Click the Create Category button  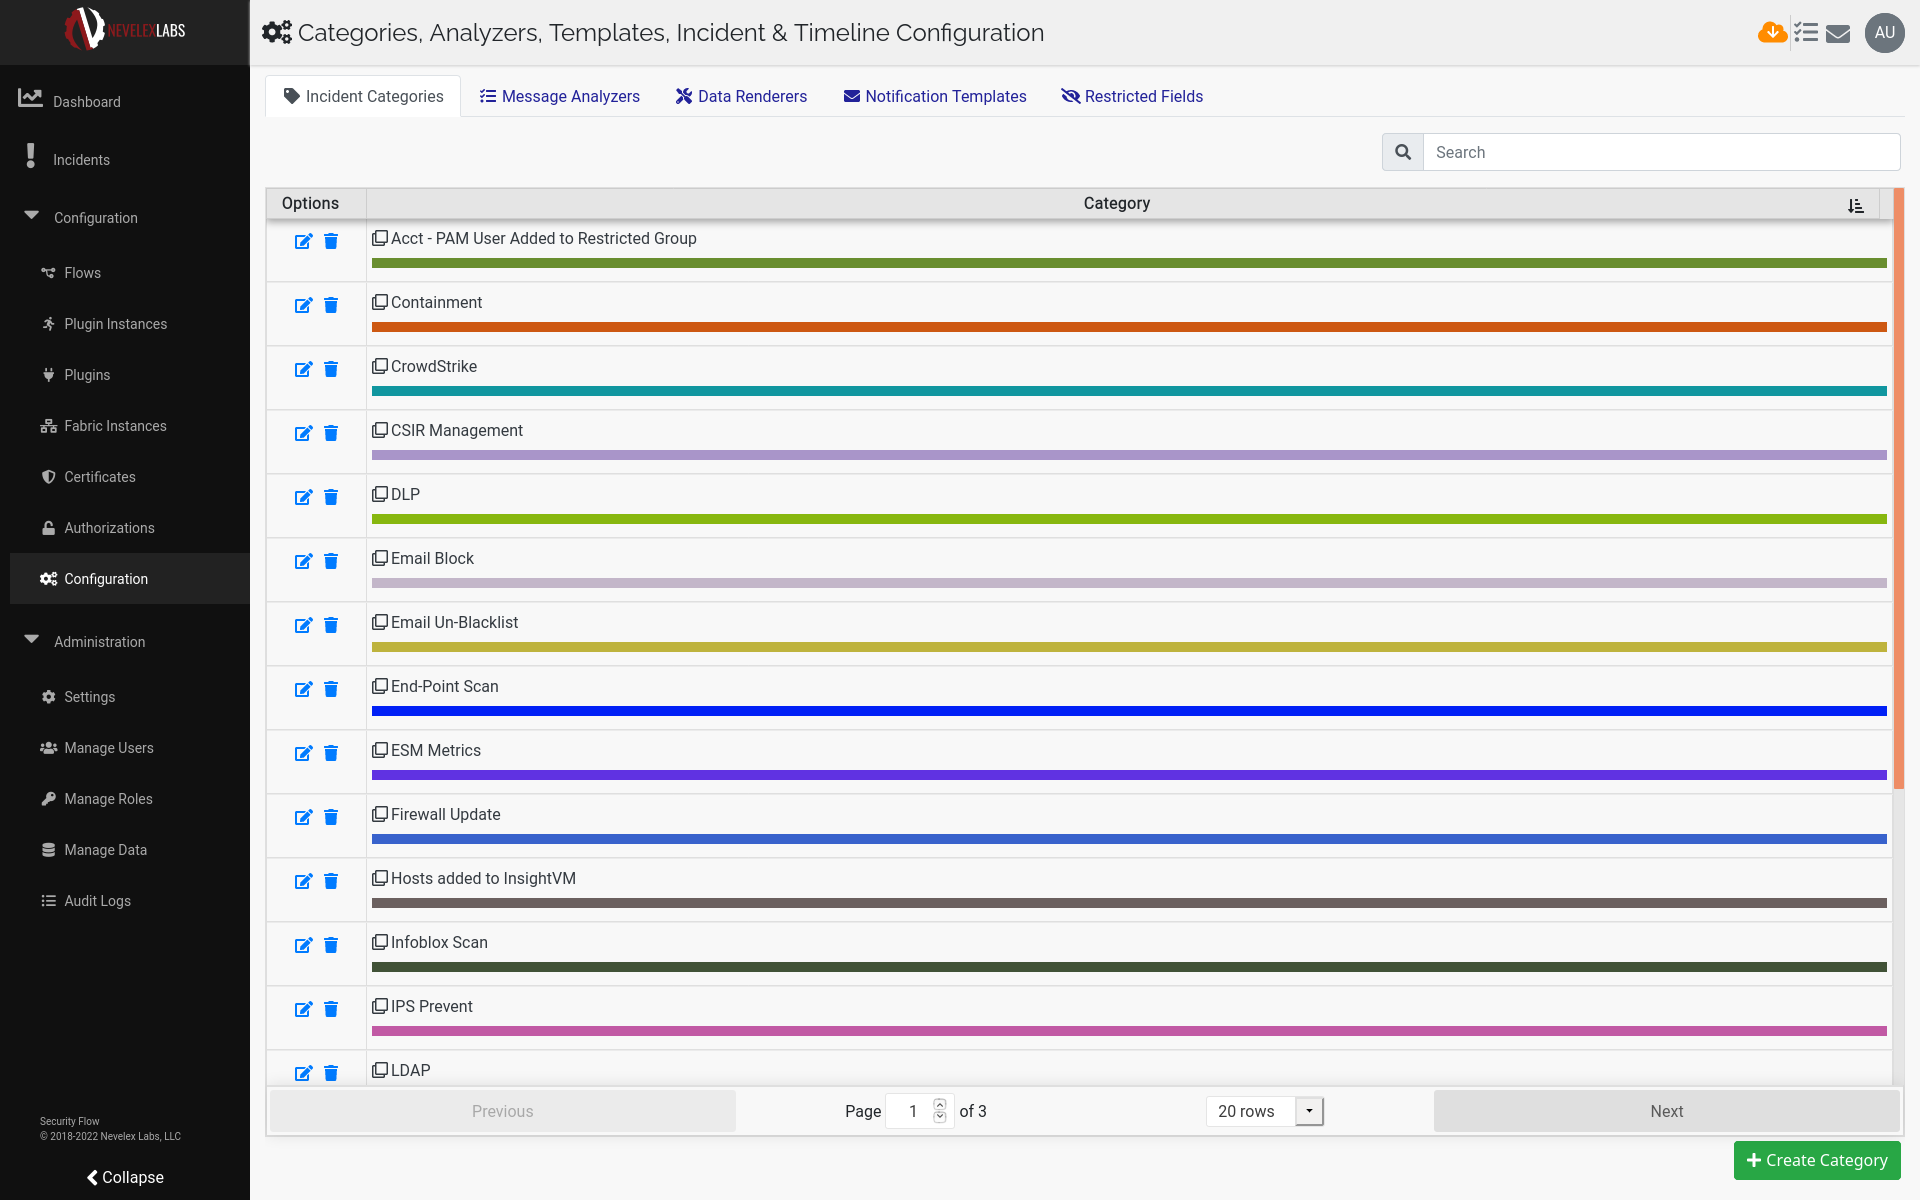click(x=1816, y=1160)
